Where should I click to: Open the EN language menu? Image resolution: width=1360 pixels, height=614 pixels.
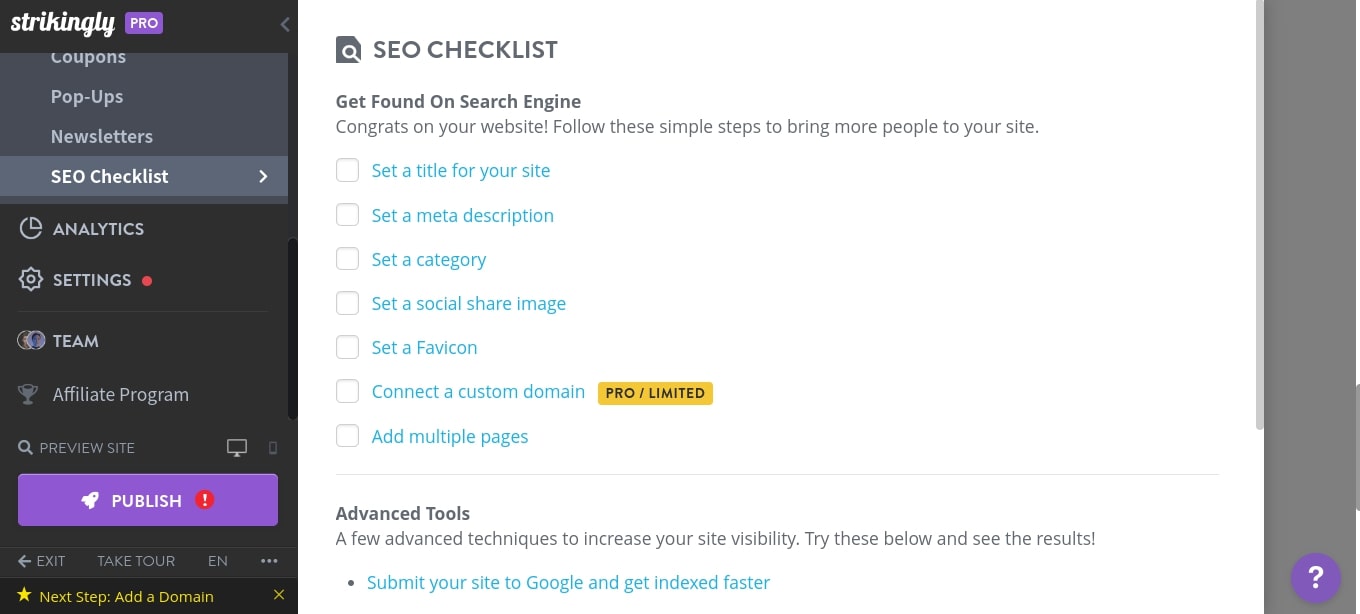click(x=217, y=561)
